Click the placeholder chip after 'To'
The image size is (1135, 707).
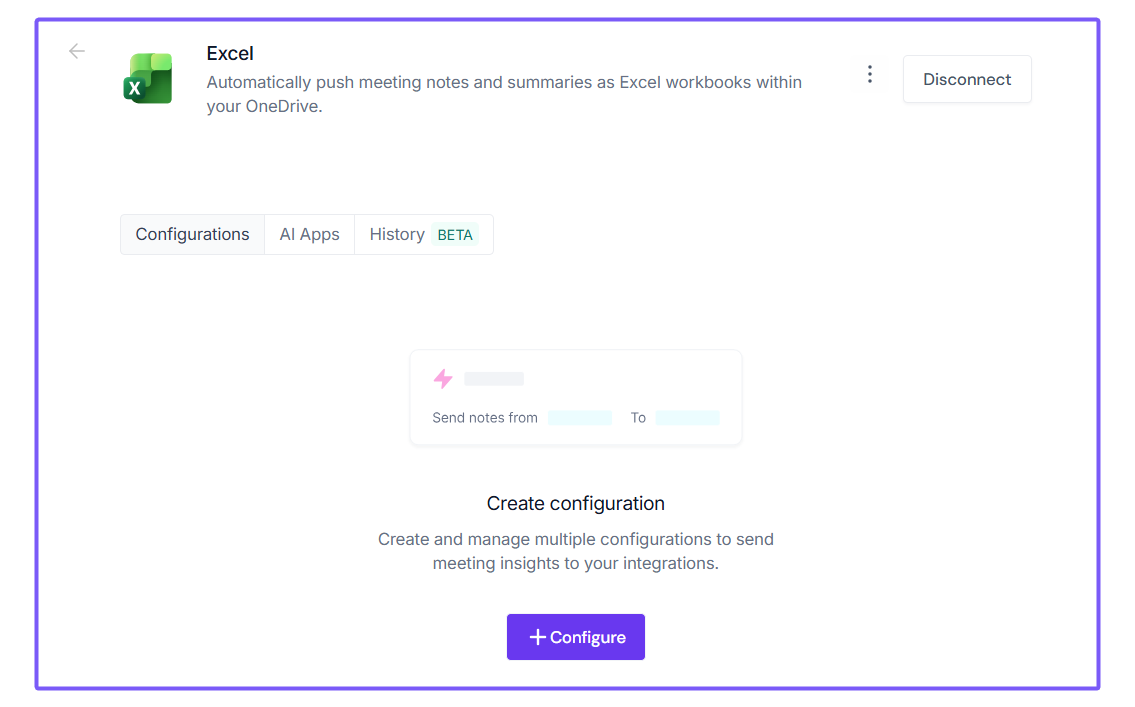coord(687,418)
